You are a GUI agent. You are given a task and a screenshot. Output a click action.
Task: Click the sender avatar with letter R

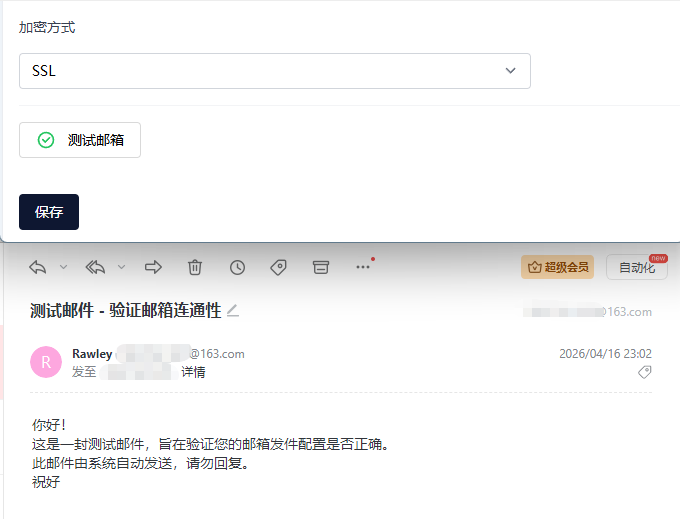point(46,362)
